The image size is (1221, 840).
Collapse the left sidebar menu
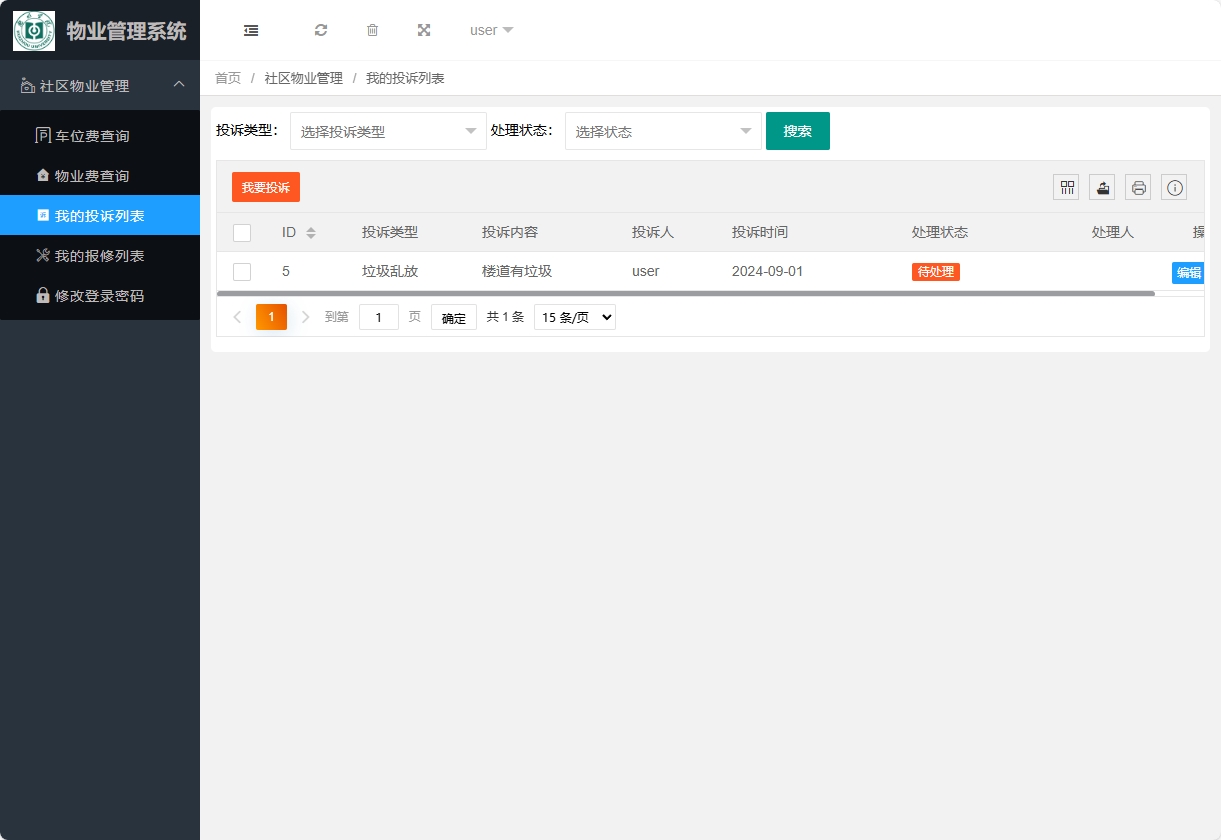pos(250,30)
